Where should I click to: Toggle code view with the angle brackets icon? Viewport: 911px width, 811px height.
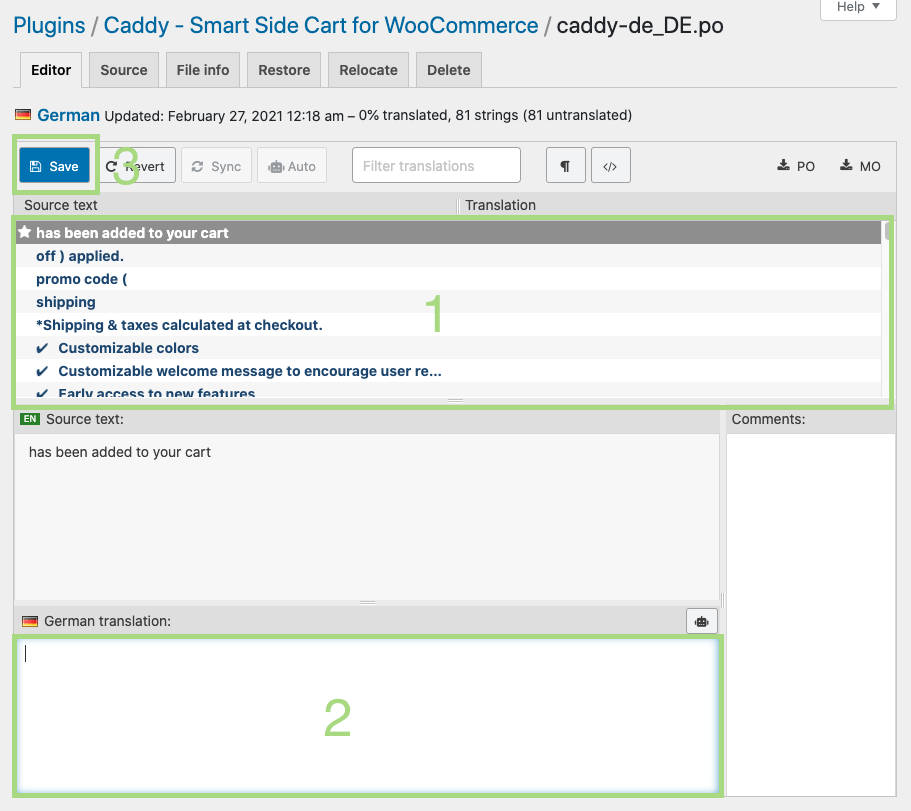(x=611, y=166)
